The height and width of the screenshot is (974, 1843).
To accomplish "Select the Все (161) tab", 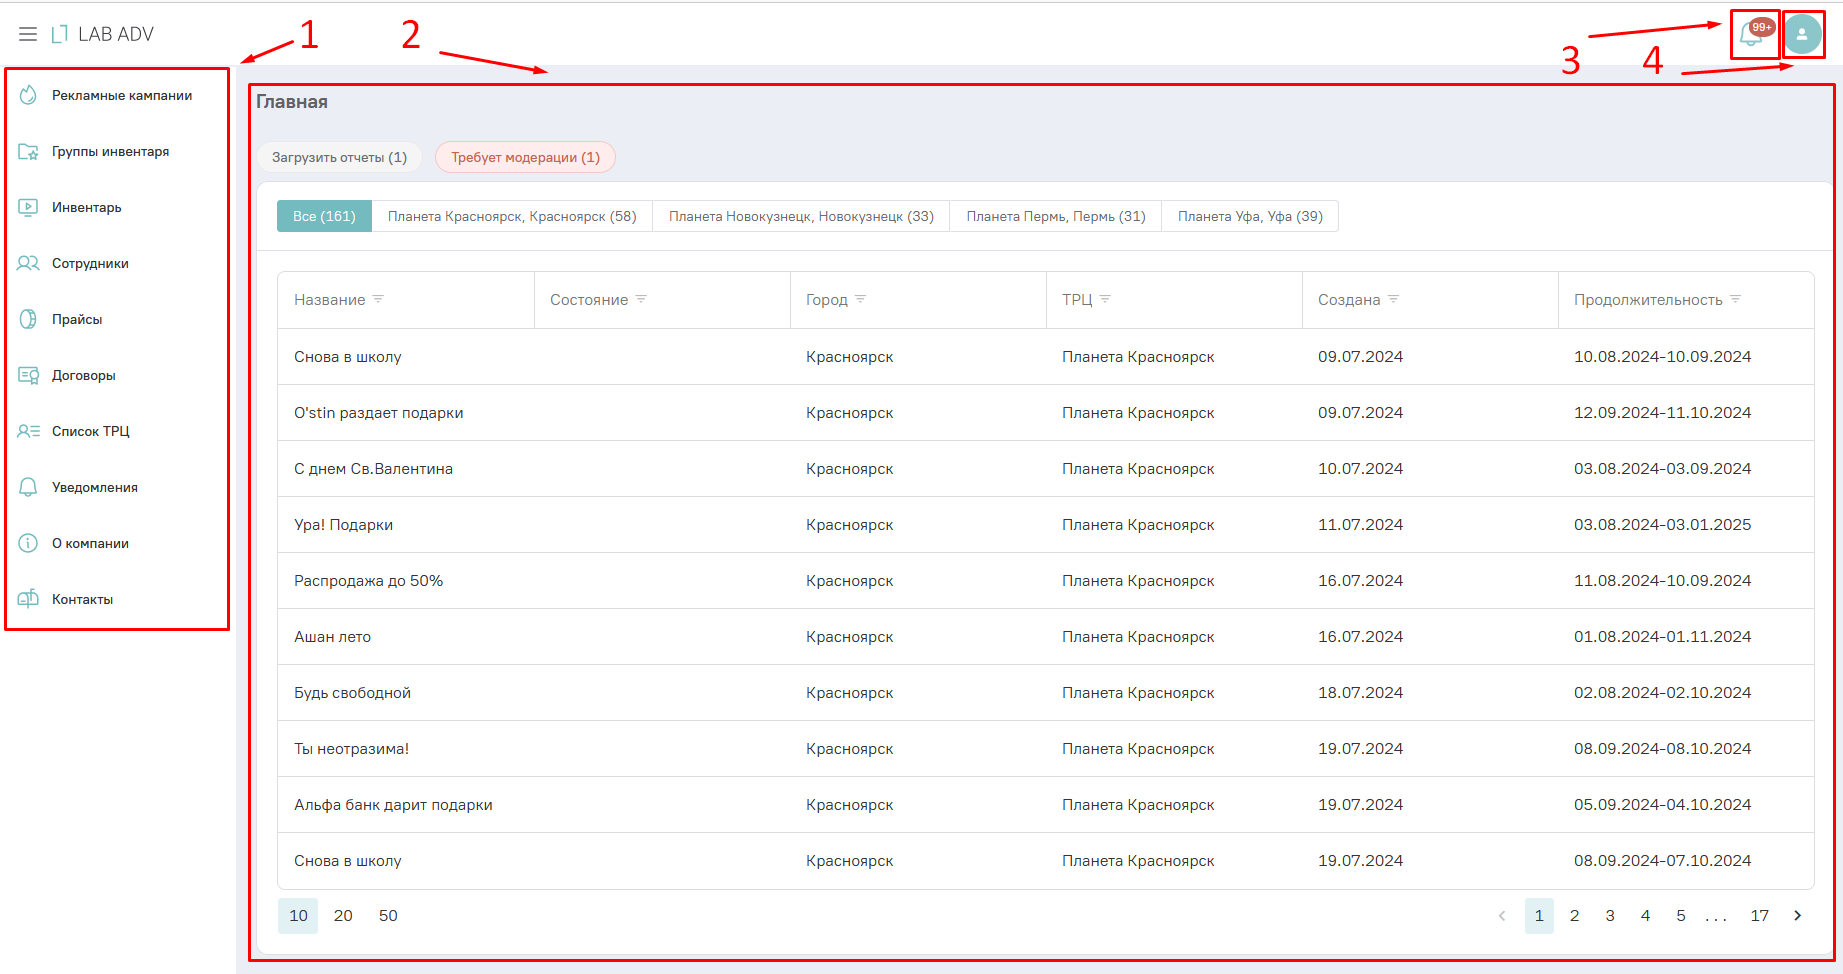I will (x=324, y=216).
